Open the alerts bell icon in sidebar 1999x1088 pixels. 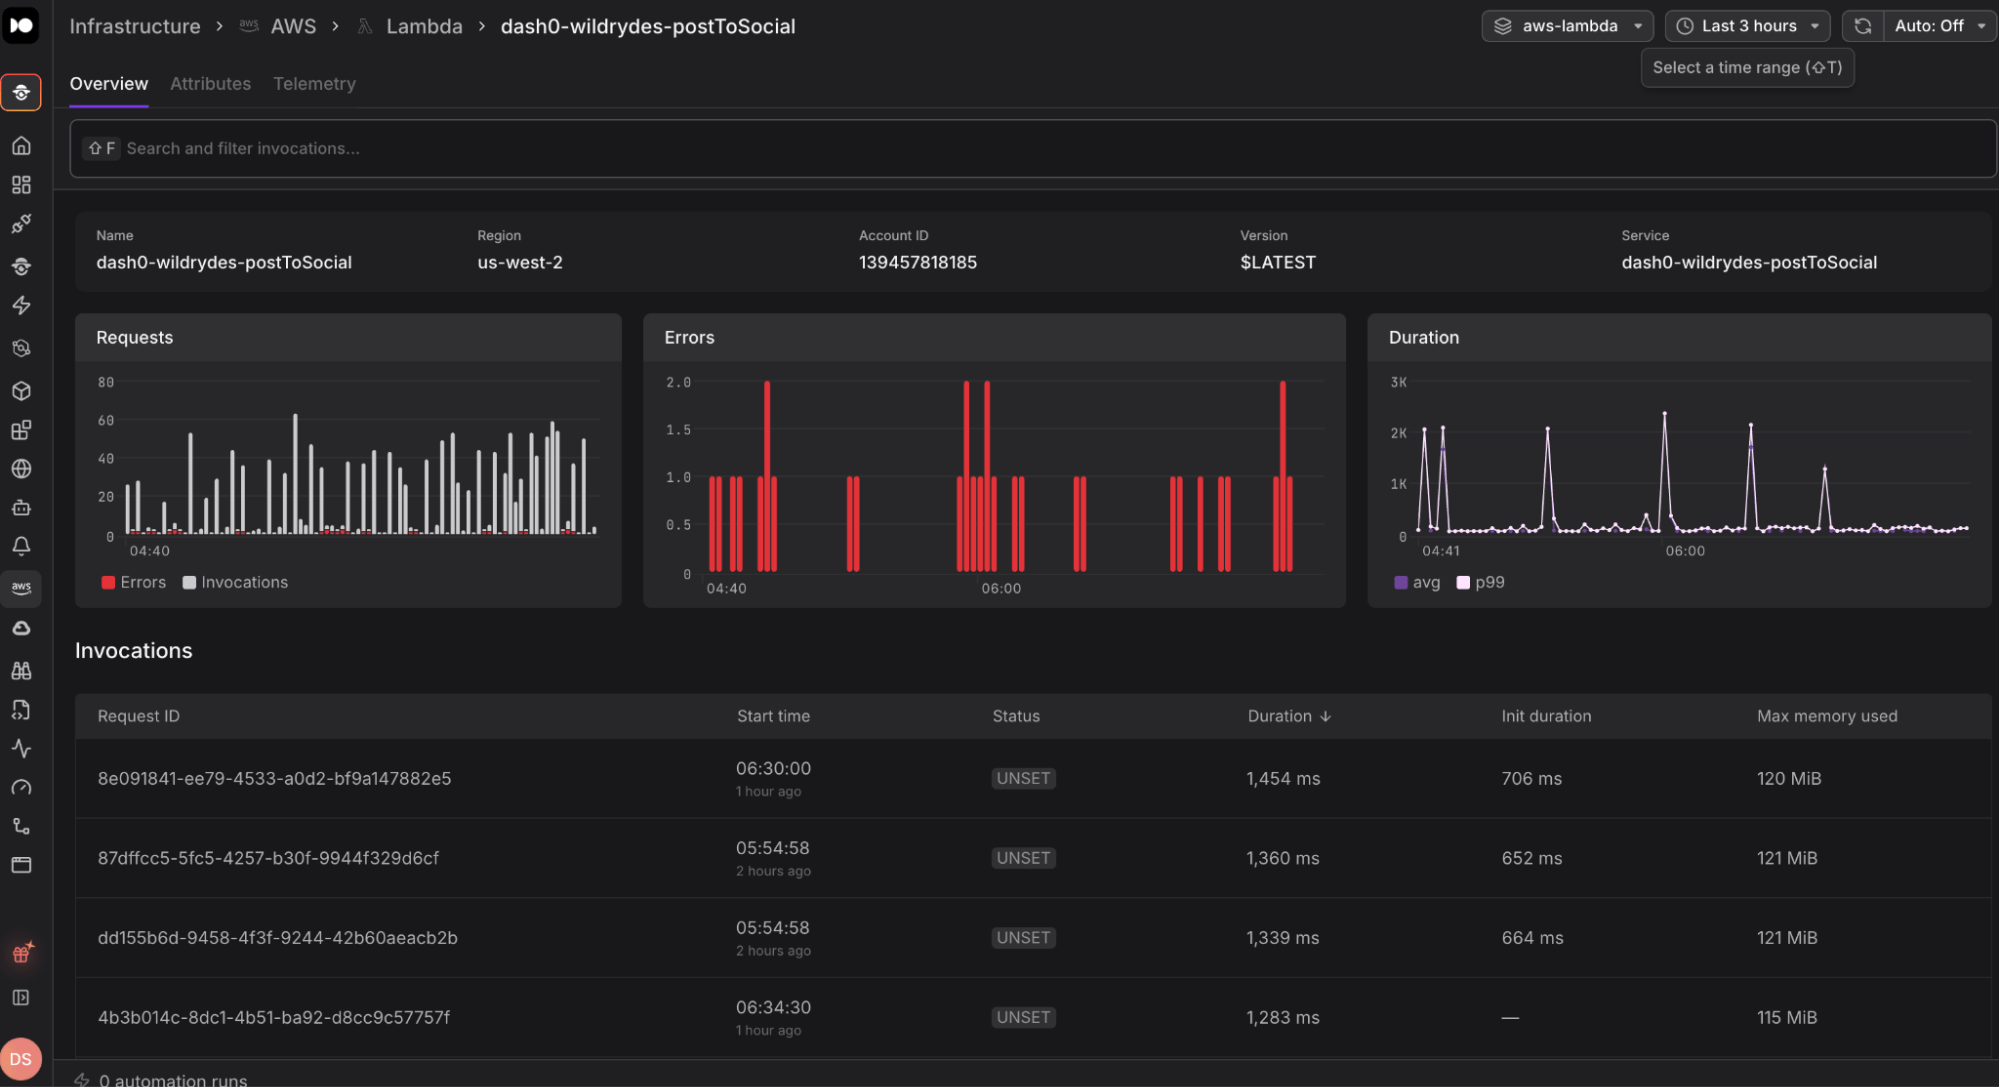point(21,547)
